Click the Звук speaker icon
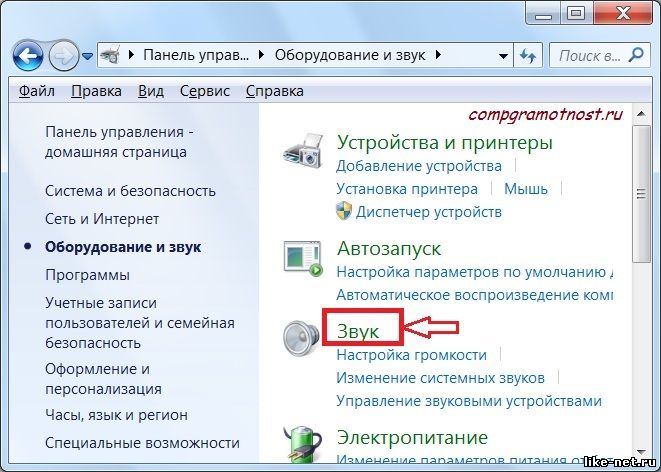 (x=302, y=342)
